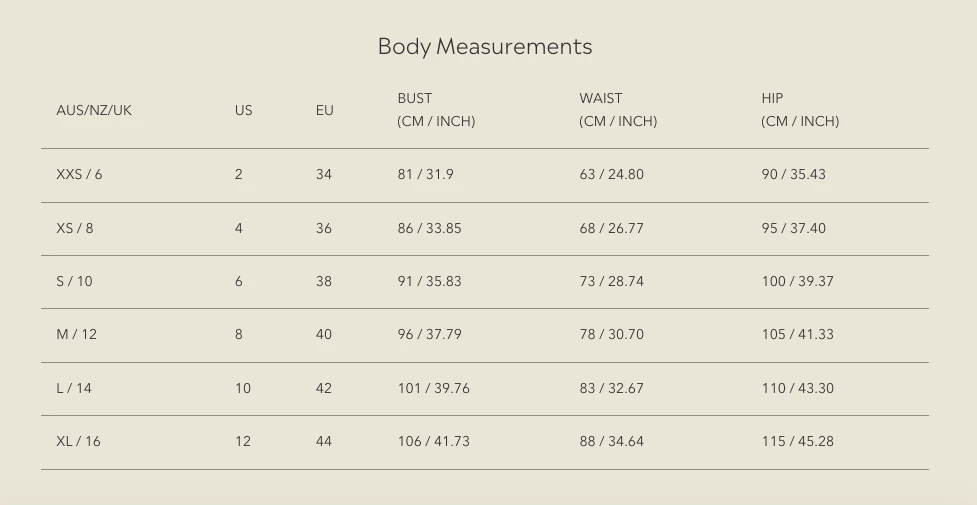Click bust value 81 / 31.9
The height and width of the screenshot is (505, 977).
(425, 174)
